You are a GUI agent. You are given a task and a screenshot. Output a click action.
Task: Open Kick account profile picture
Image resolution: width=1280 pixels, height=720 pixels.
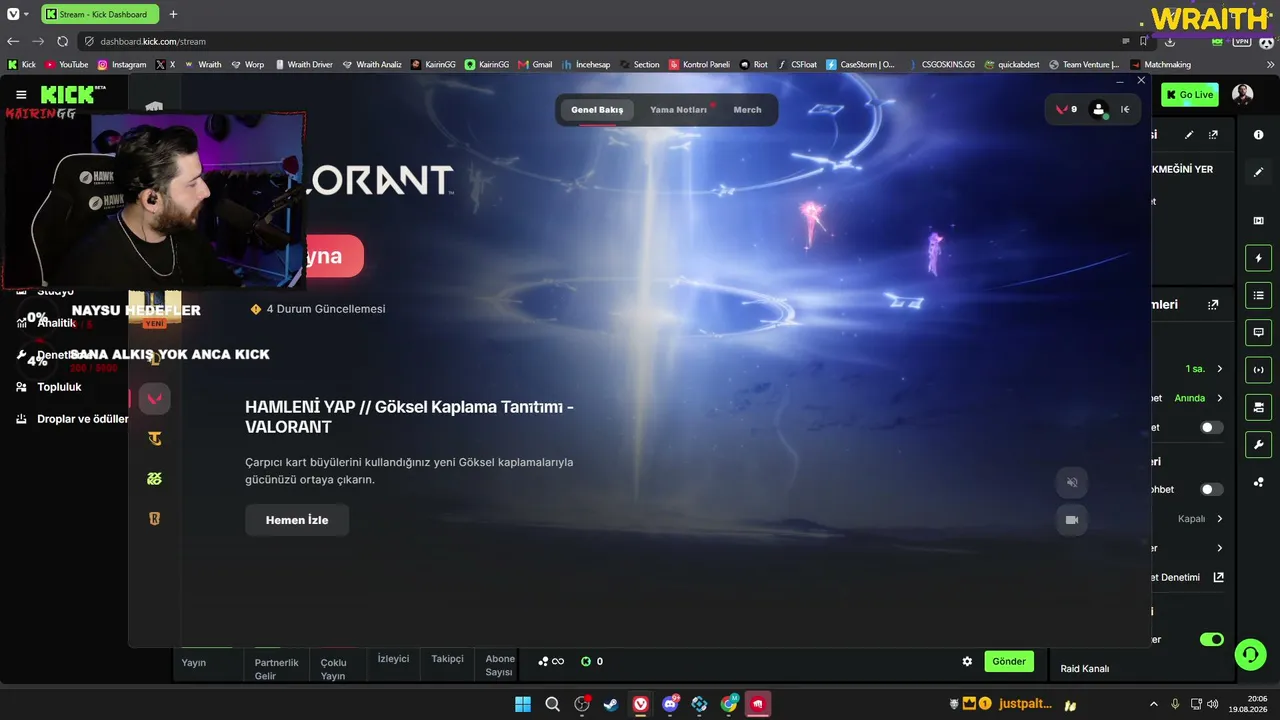(1242, 95)
